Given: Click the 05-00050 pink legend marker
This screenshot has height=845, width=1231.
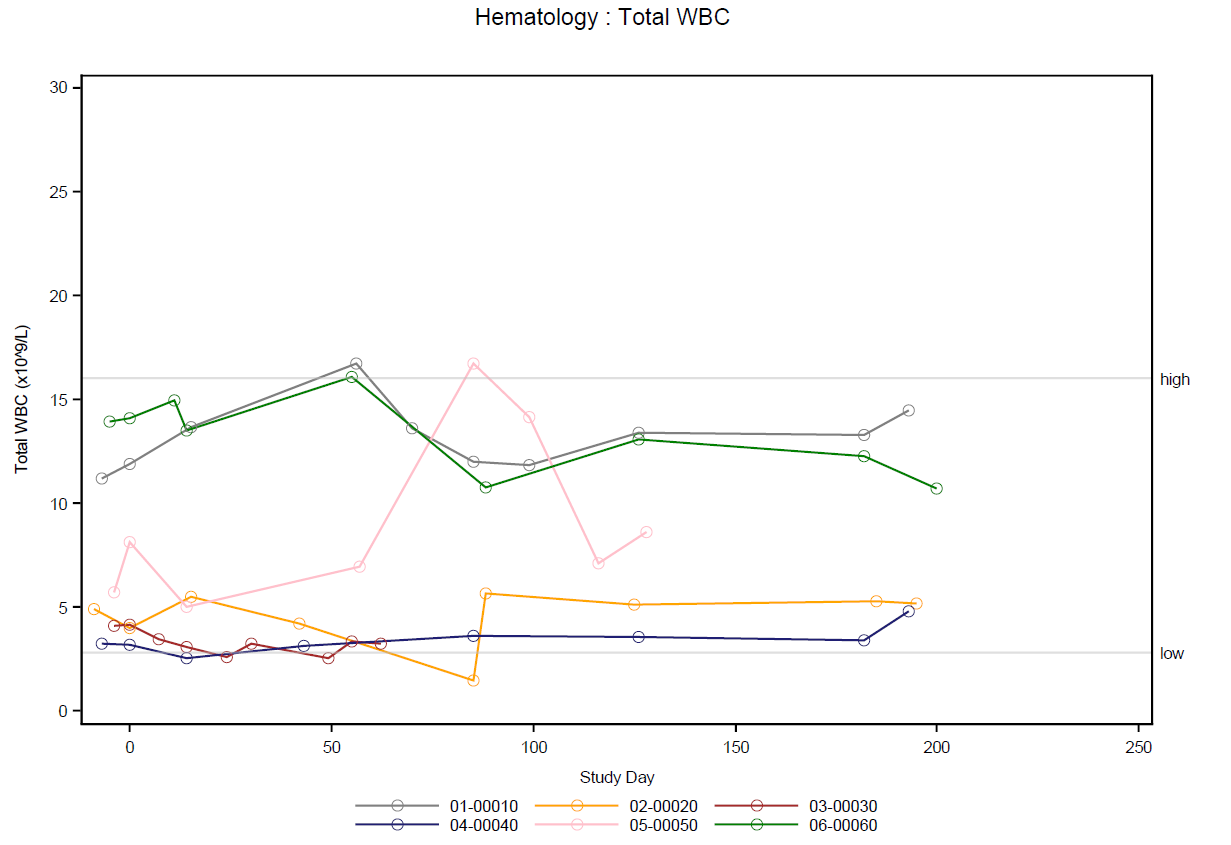Looking at the screenshot, I should click(x=577, y=825).
